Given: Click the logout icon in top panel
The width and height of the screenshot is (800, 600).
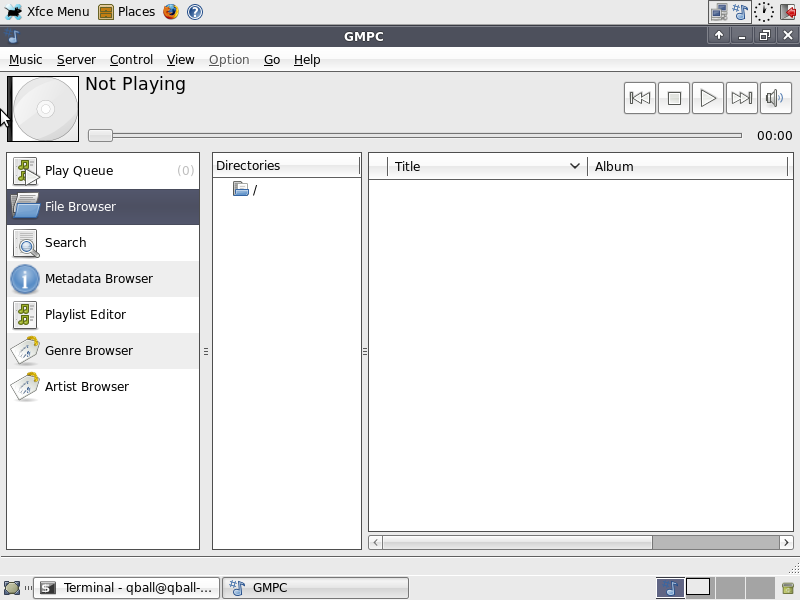Looking at the screenshot, I should (x=788, y=12).
